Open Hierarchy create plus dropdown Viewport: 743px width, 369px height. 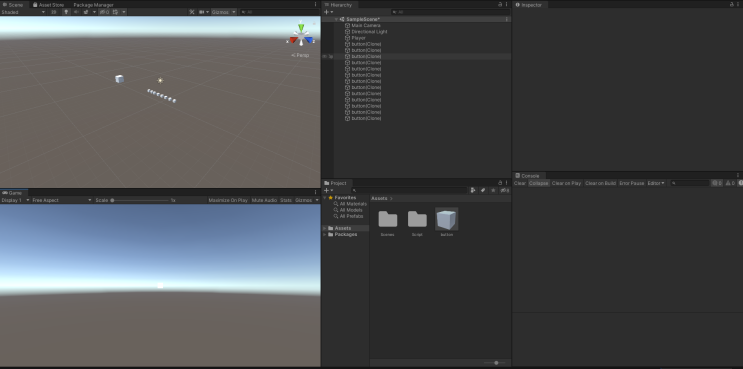point(328,12)
